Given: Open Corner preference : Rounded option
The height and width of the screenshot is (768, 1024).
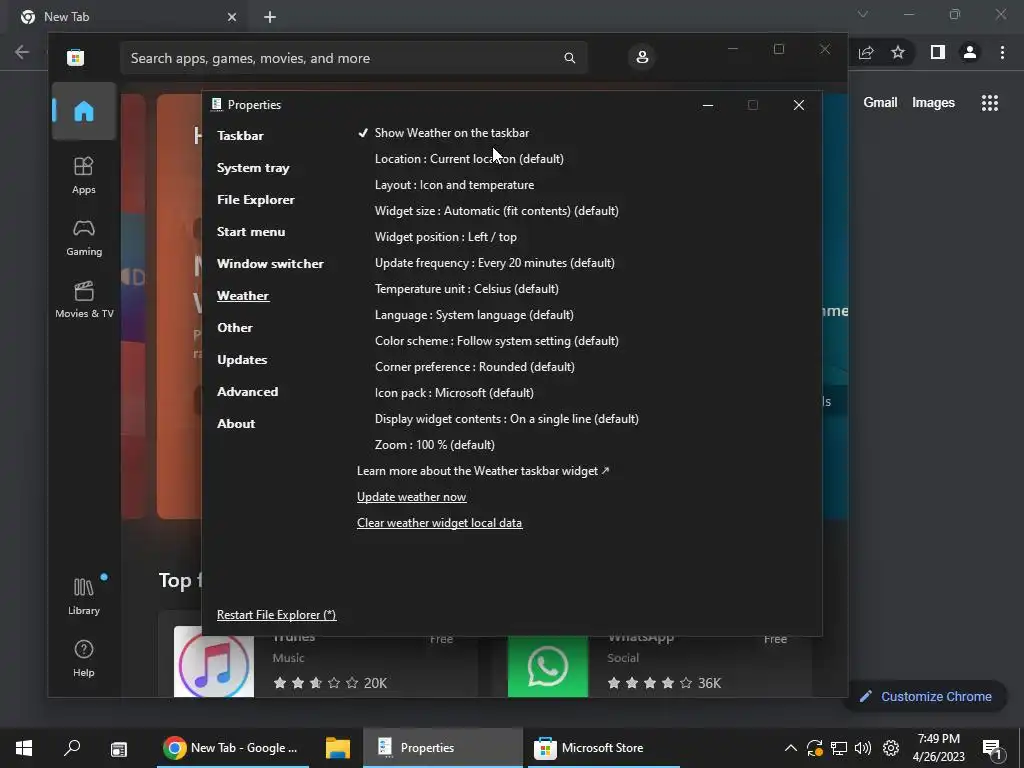Looking at the screenshot, I should coord(475,367).
